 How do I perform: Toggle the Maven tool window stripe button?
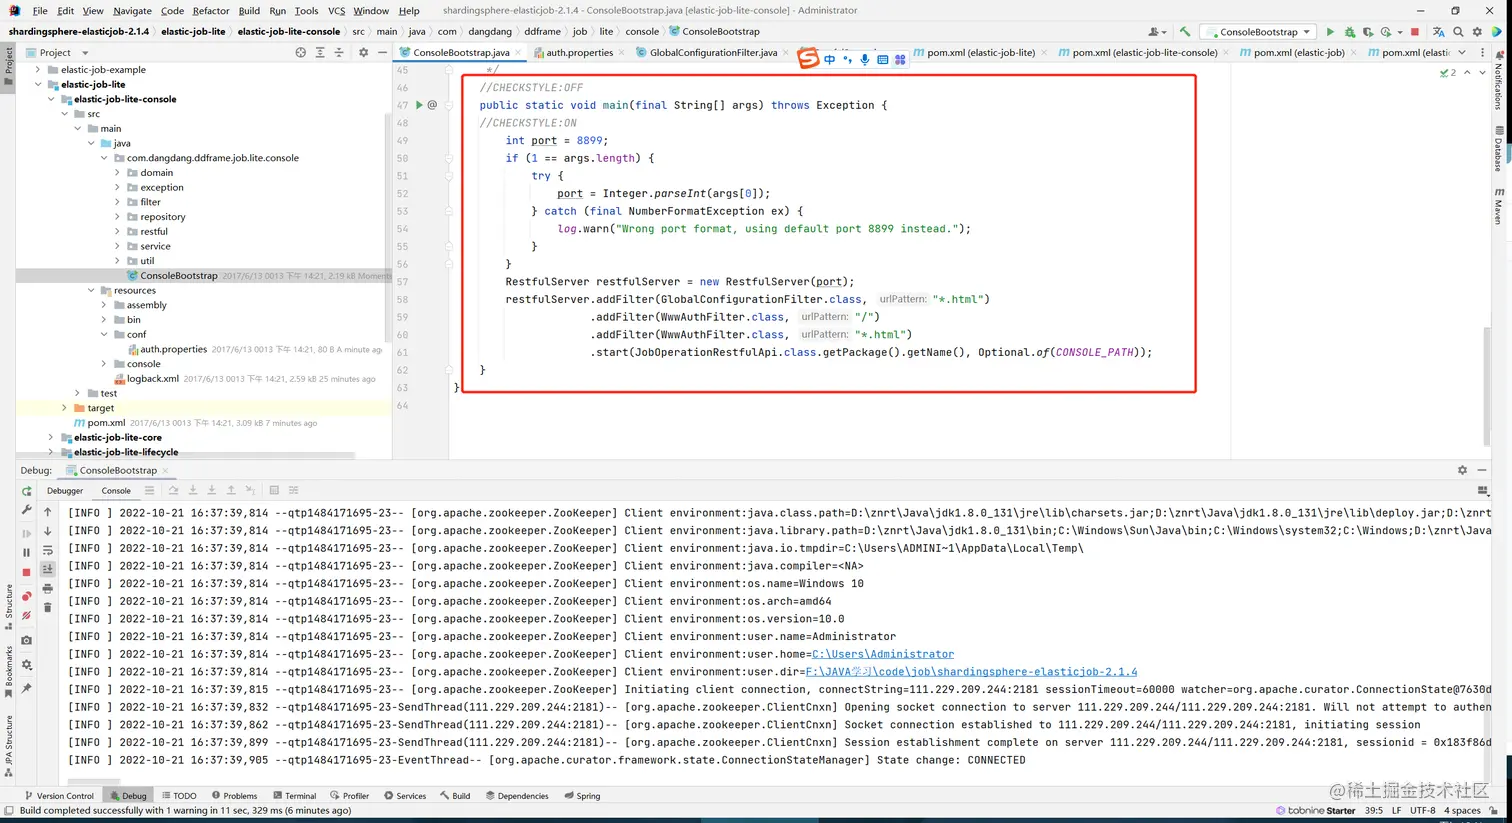tap(1499, 205)
